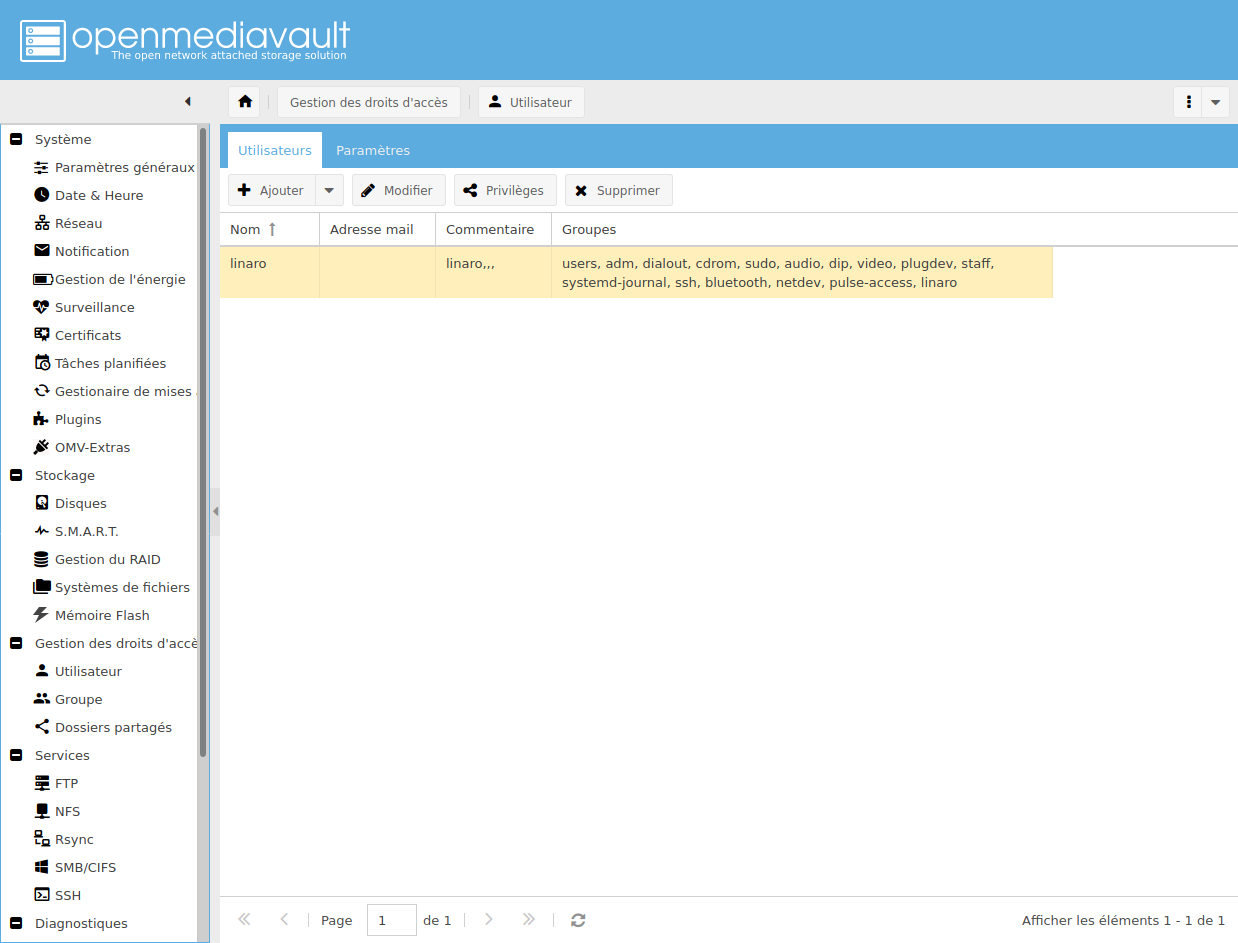Click the page number input field
Image resolution: width=1238 pixels, height=943 pixels.
point(391,920)
